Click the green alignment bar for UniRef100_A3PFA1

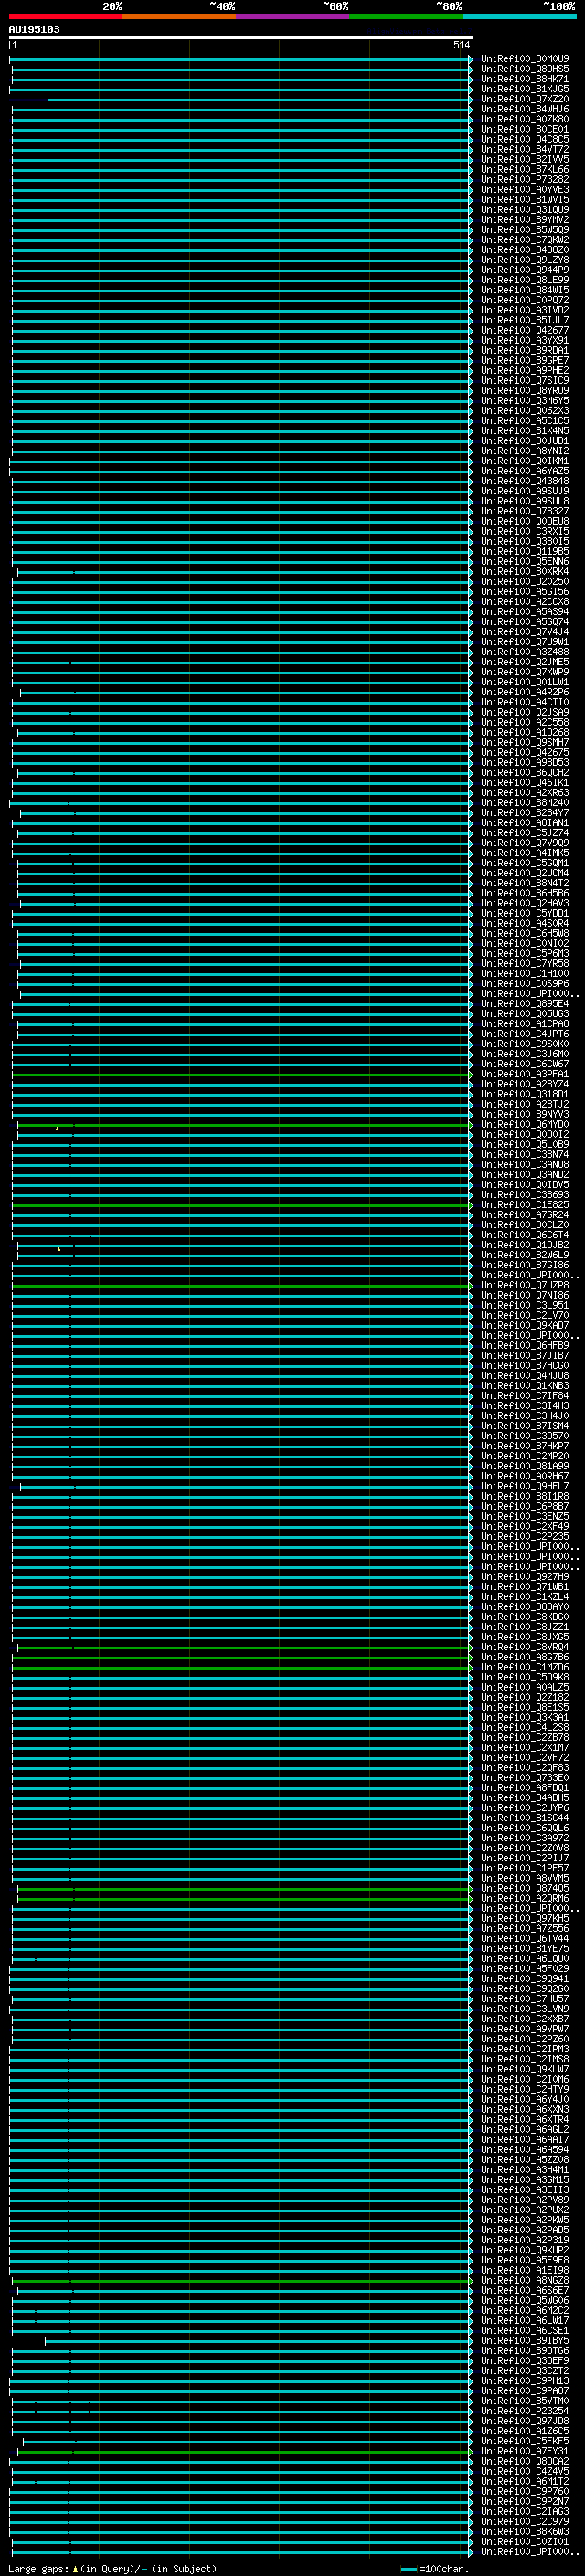[241, 1075]
